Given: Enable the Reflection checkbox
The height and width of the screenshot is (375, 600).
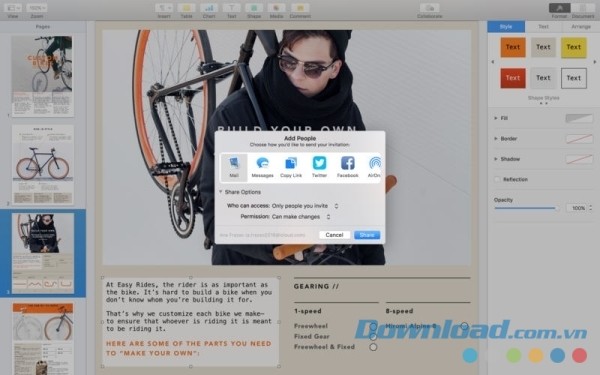Looking at the screenshot, I should click(x=497, y=179).
